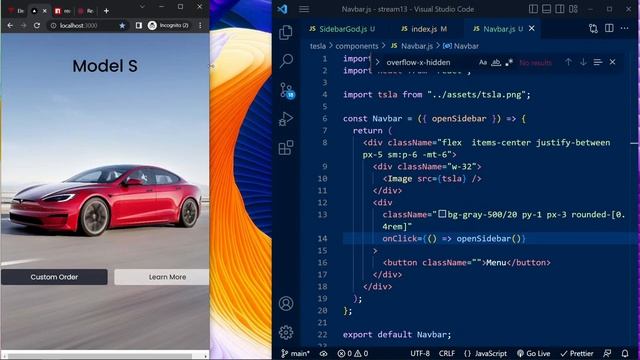
Task: Change UTF-8 file encoding
Action: 420,353
